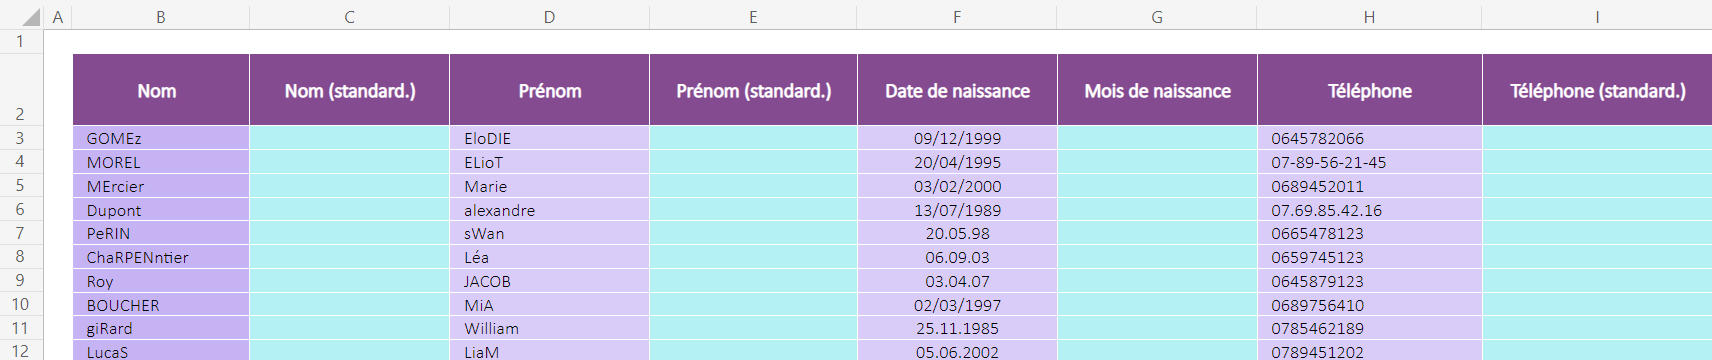This screenshot has height=360, width=1712.
Task: Select the cell containing ChaRPENntier
Action: 161,257
